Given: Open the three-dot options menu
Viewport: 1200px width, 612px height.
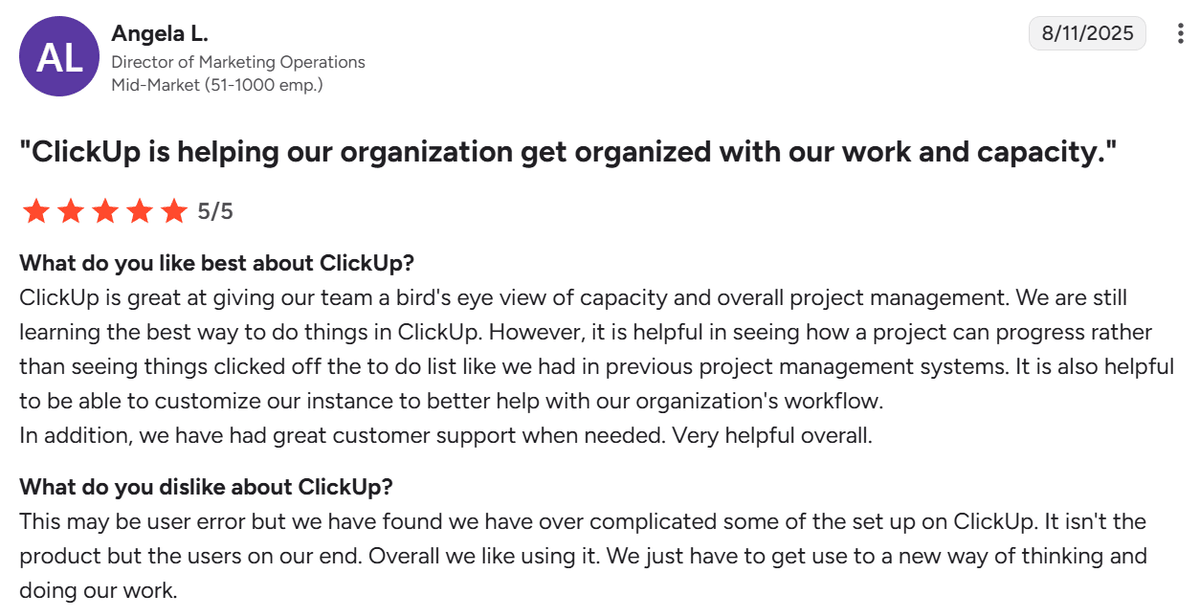Looking at the screenshot, I should coord(1181,34).
